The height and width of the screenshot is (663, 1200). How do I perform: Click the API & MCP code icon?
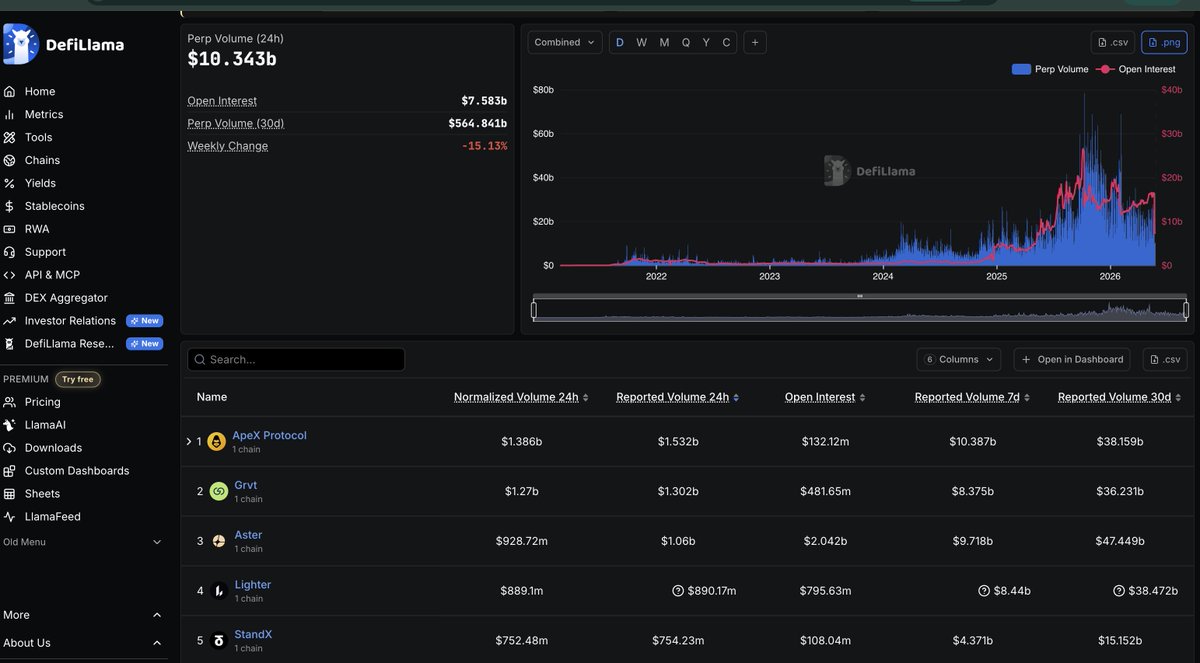[x=10, y=275]
